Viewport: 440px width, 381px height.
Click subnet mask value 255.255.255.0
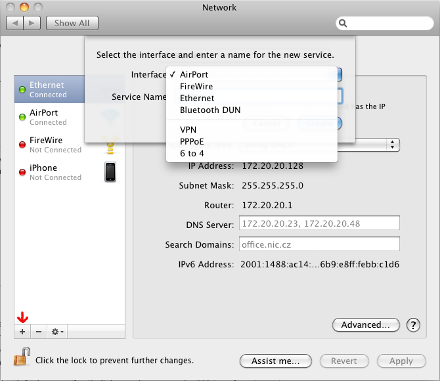[273, 186]
